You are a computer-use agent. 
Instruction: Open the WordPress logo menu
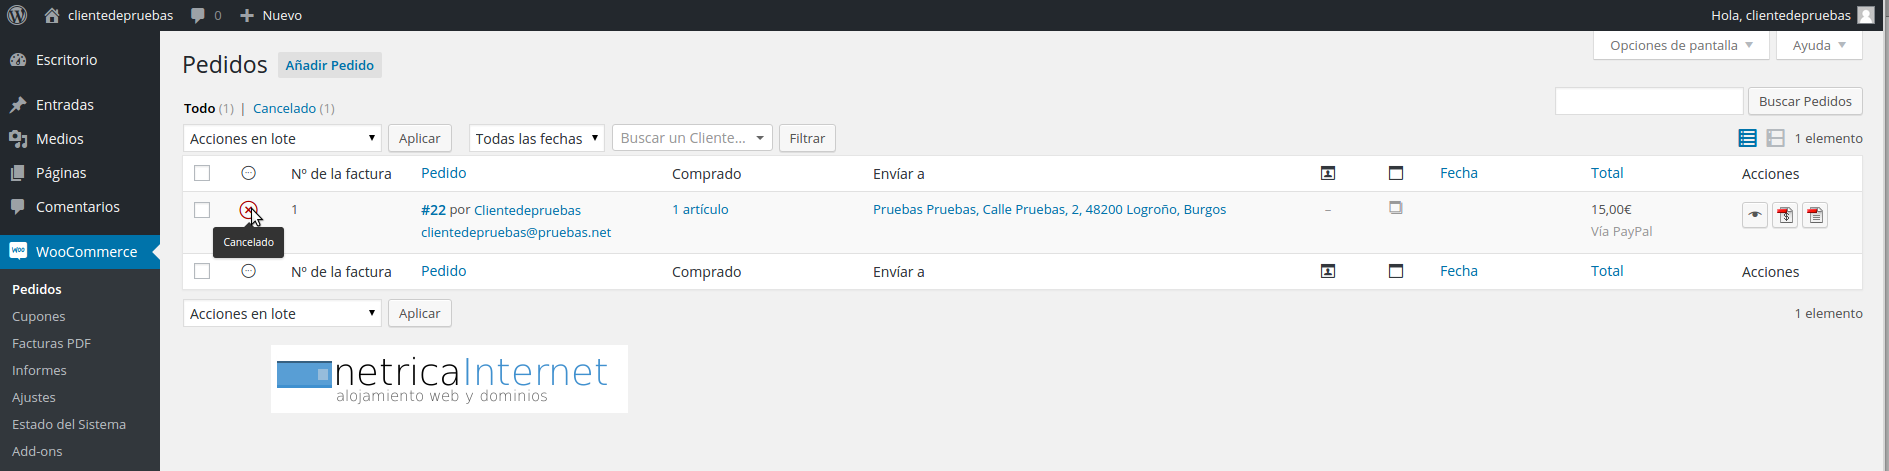coord(17,15)
